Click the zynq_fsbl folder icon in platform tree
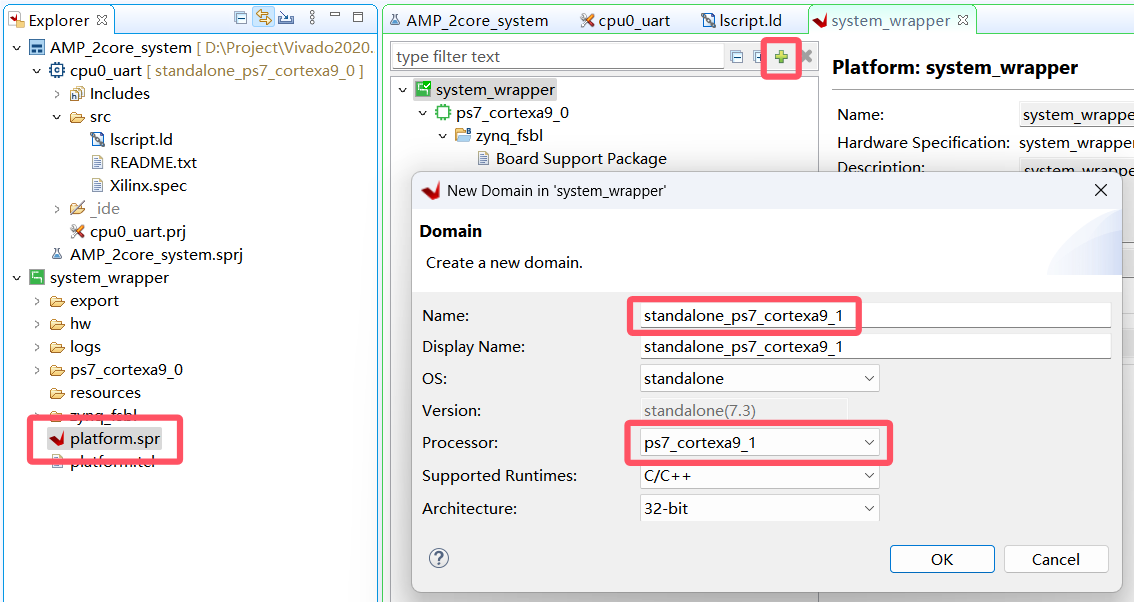Image resolution: width=1134 pixels, height=602 pixels. (x=463, y=135)
